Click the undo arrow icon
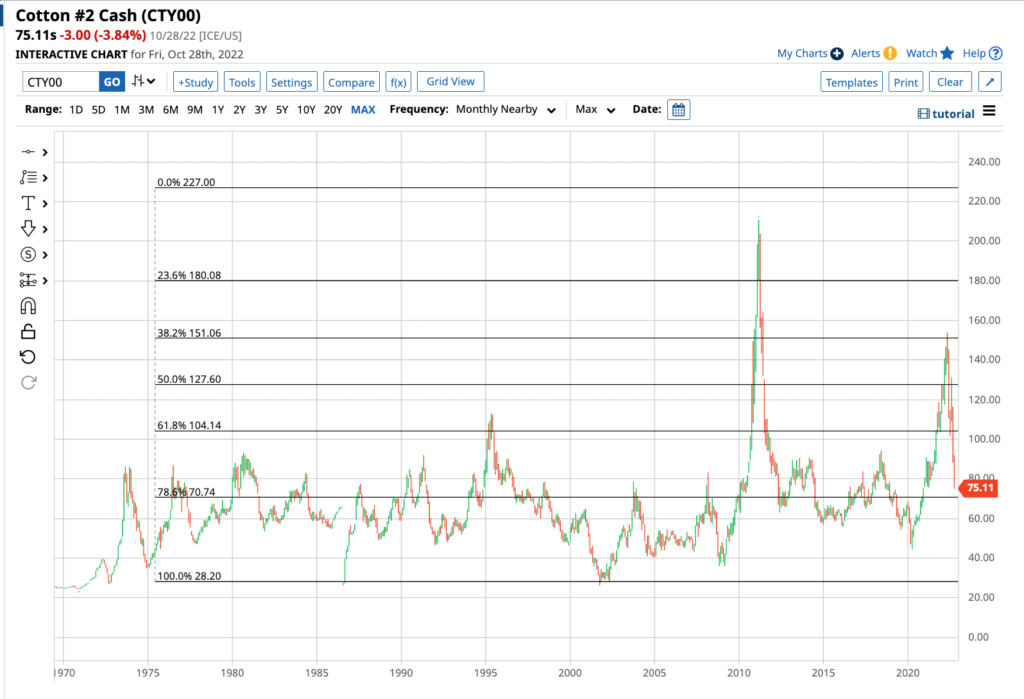1024x699 pixels. [x=27, y=357]
